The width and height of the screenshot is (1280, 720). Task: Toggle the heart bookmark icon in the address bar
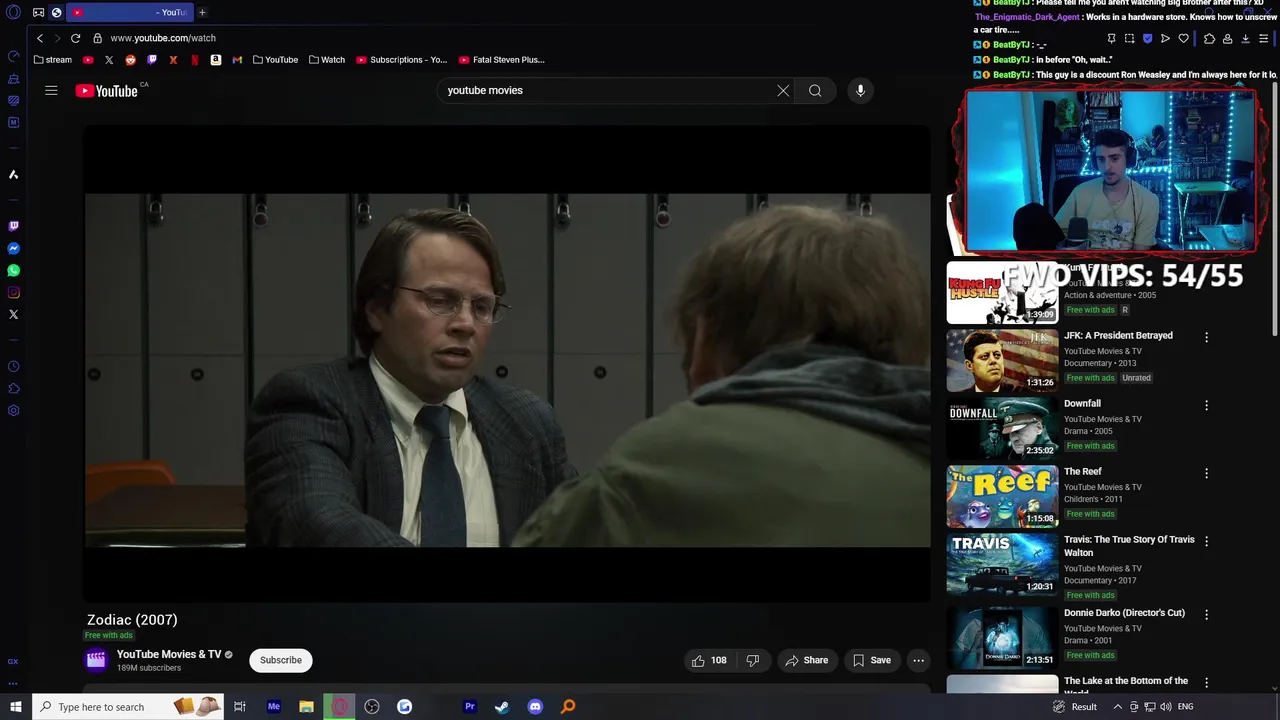click(1183, 38)
